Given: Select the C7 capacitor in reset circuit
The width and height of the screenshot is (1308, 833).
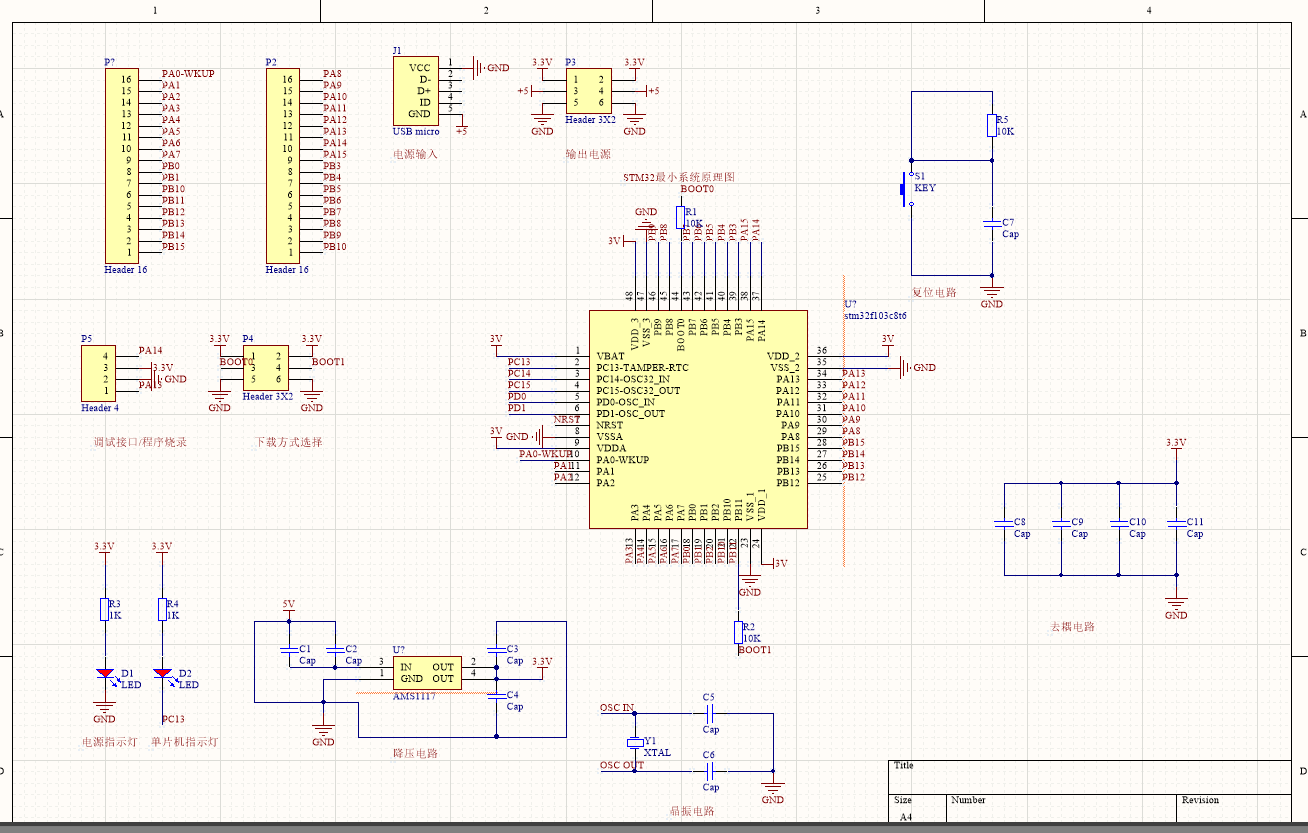Looking at the screenshot, I should [x=992, y=224].
